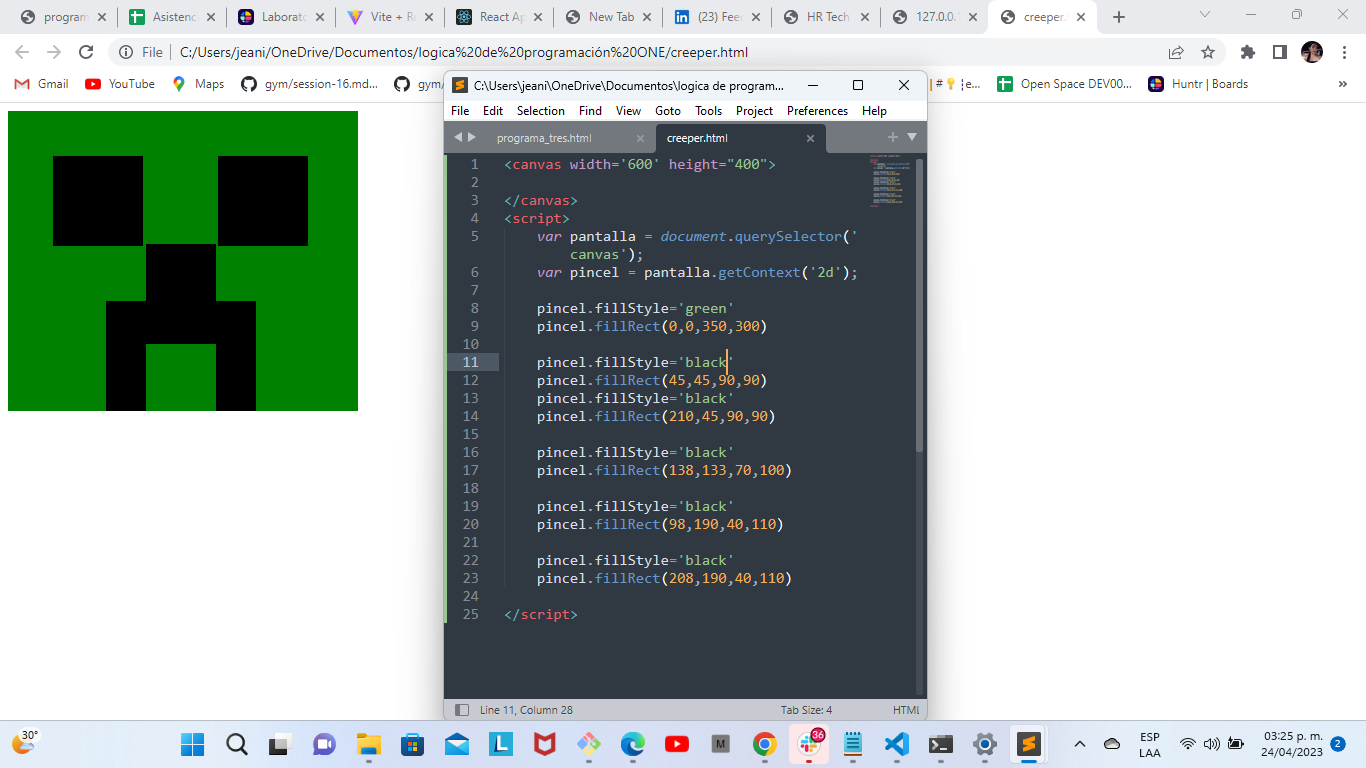Open the YouTube taskbar app

[x=677, y=744]
